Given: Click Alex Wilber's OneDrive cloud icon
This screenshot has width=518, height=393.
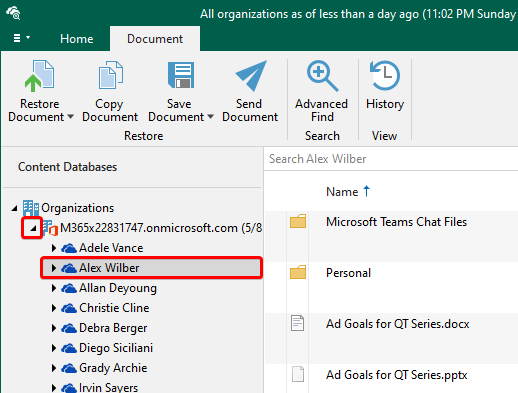Looking at the screenshot, I should pyautogui.click(x=69, y=268).
